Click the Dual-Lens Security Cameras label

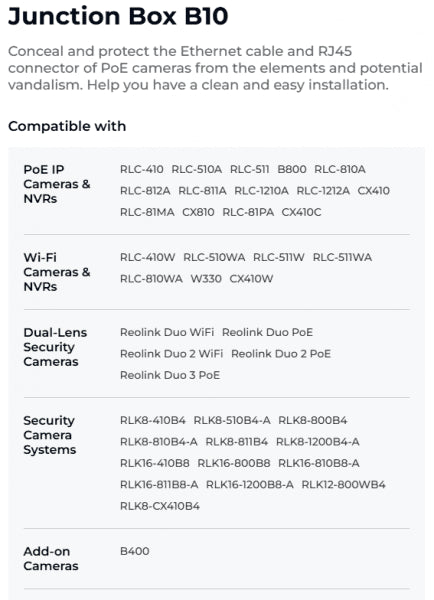point(55,347)
